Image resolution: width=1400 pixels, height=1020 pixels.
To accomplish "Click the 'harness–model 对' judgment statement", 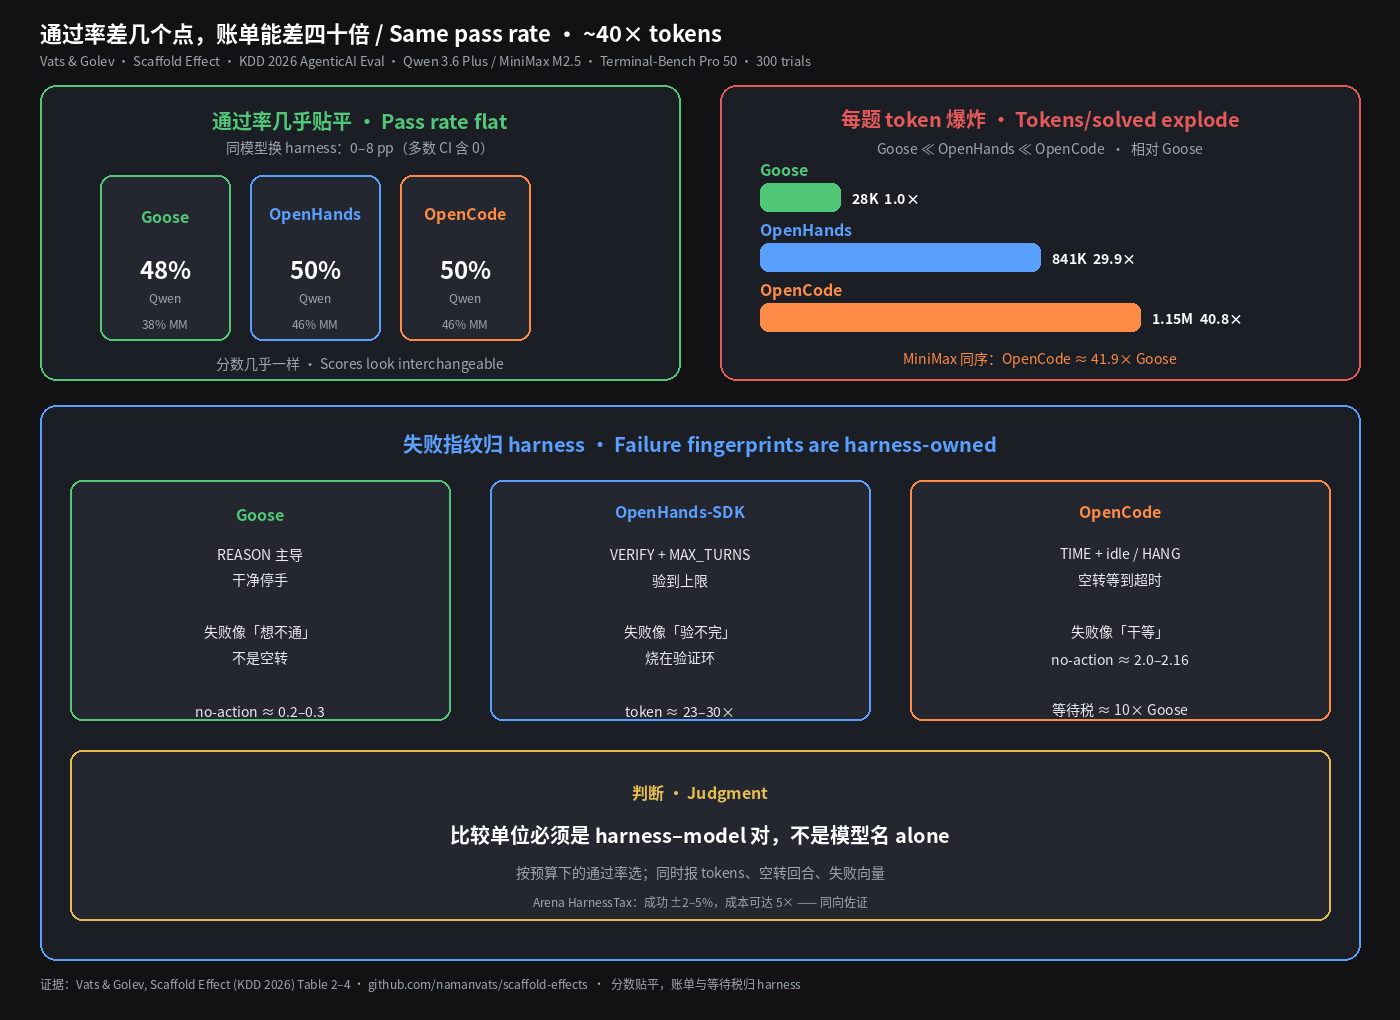I will pos(700,836).
